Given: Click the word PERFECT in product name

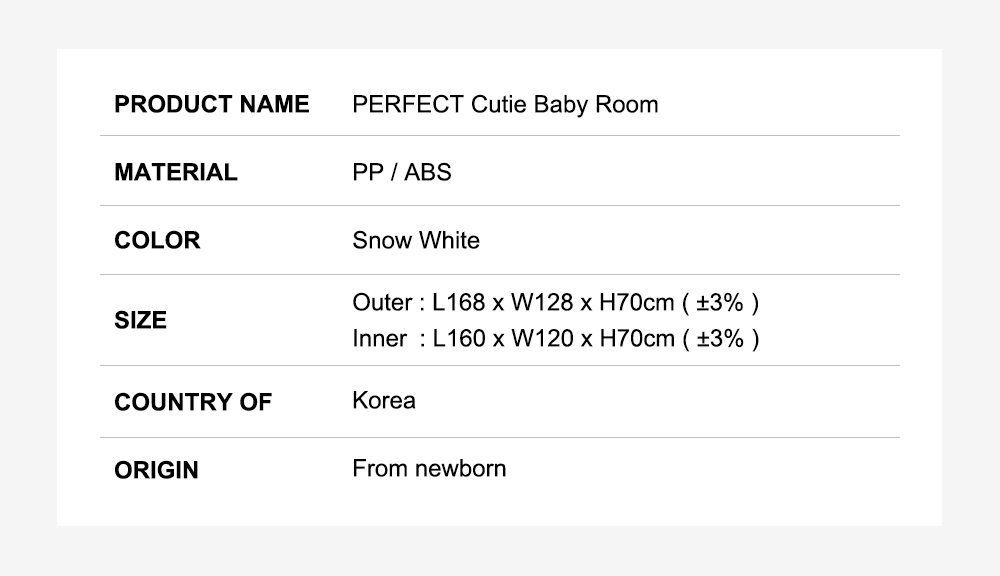Looking at the screenshot, I should tap(407, 105).
